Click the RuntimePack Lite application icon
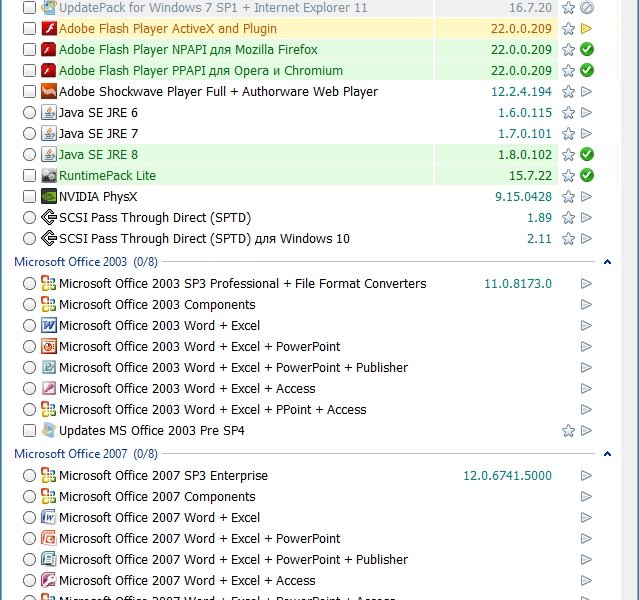 [49, 175]
